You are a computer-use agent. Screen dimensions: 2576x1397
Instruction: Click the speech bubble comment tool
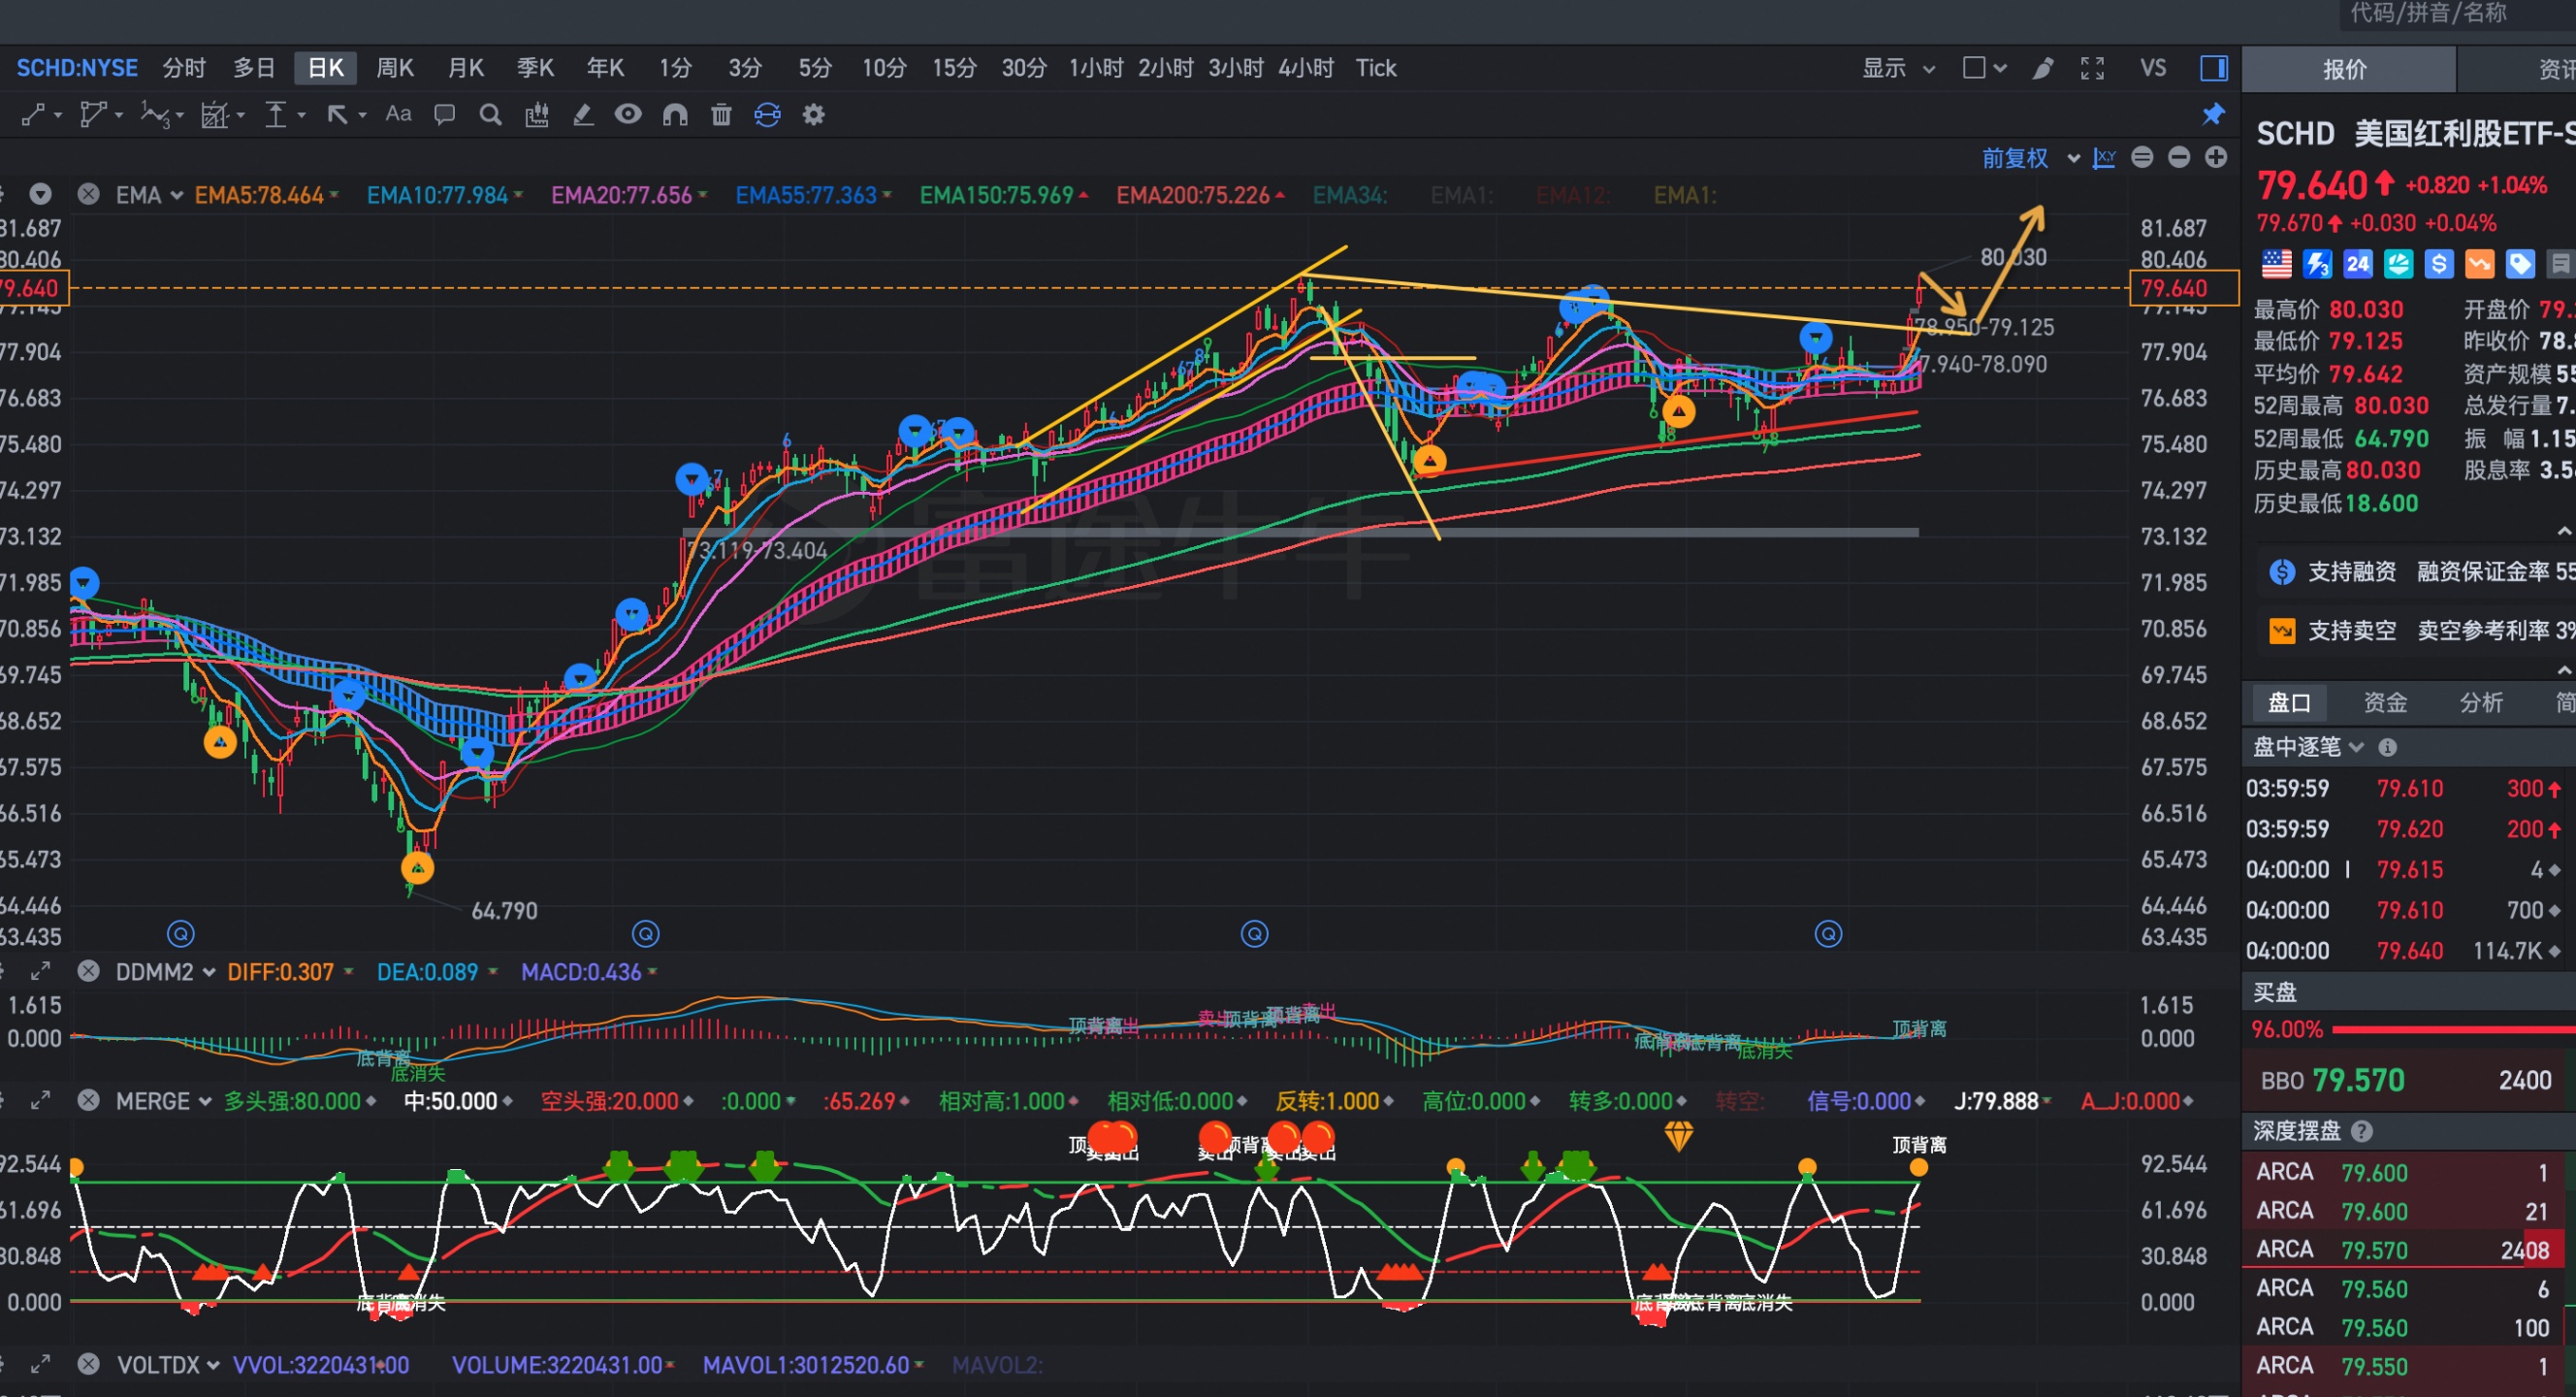[x=444, y=115]
